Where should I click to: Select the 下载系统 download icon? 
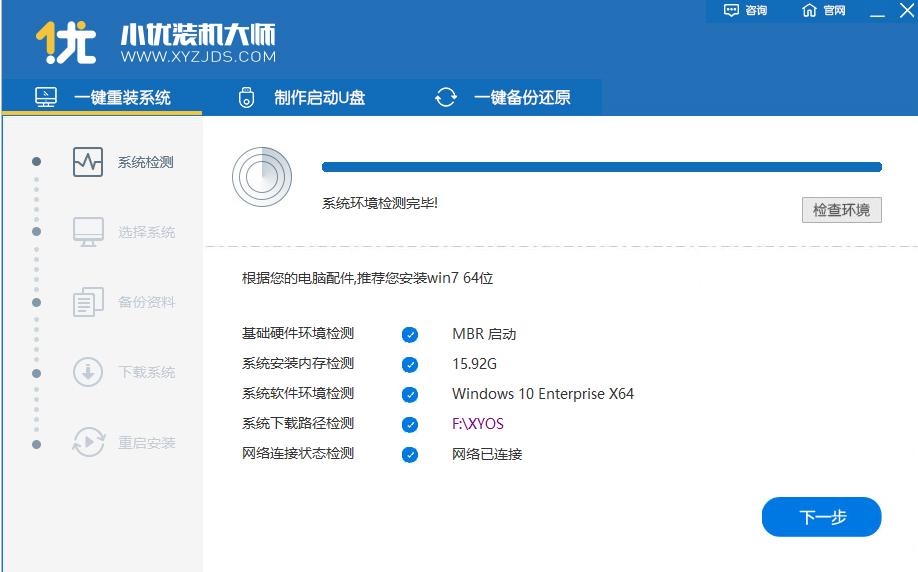[x=88, y=372]
